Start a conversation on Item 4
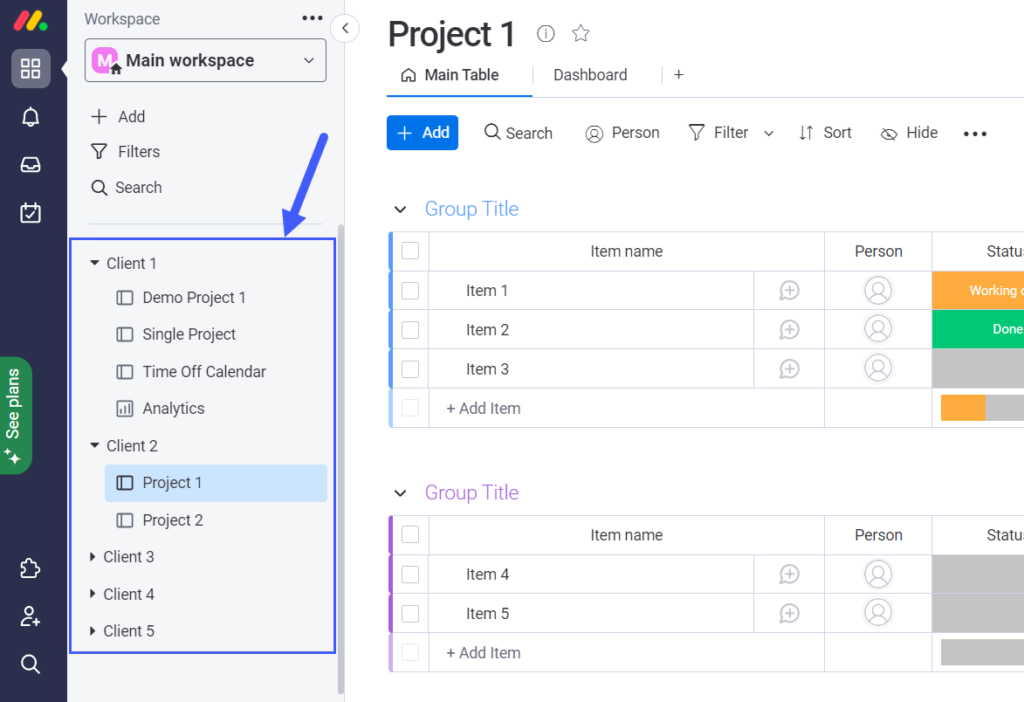The height and width of the screenshot is (702, 1024). (x=789, y=574)
